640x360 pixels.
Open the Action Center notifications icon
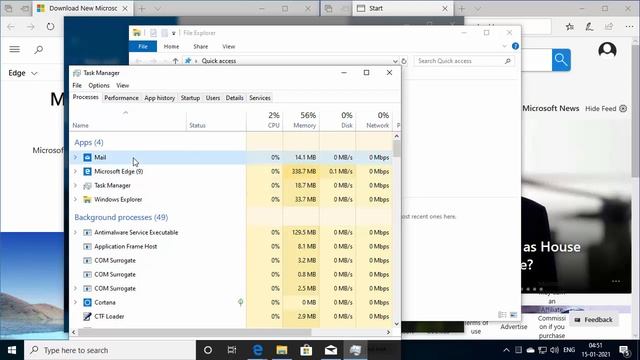pos(624,350)
